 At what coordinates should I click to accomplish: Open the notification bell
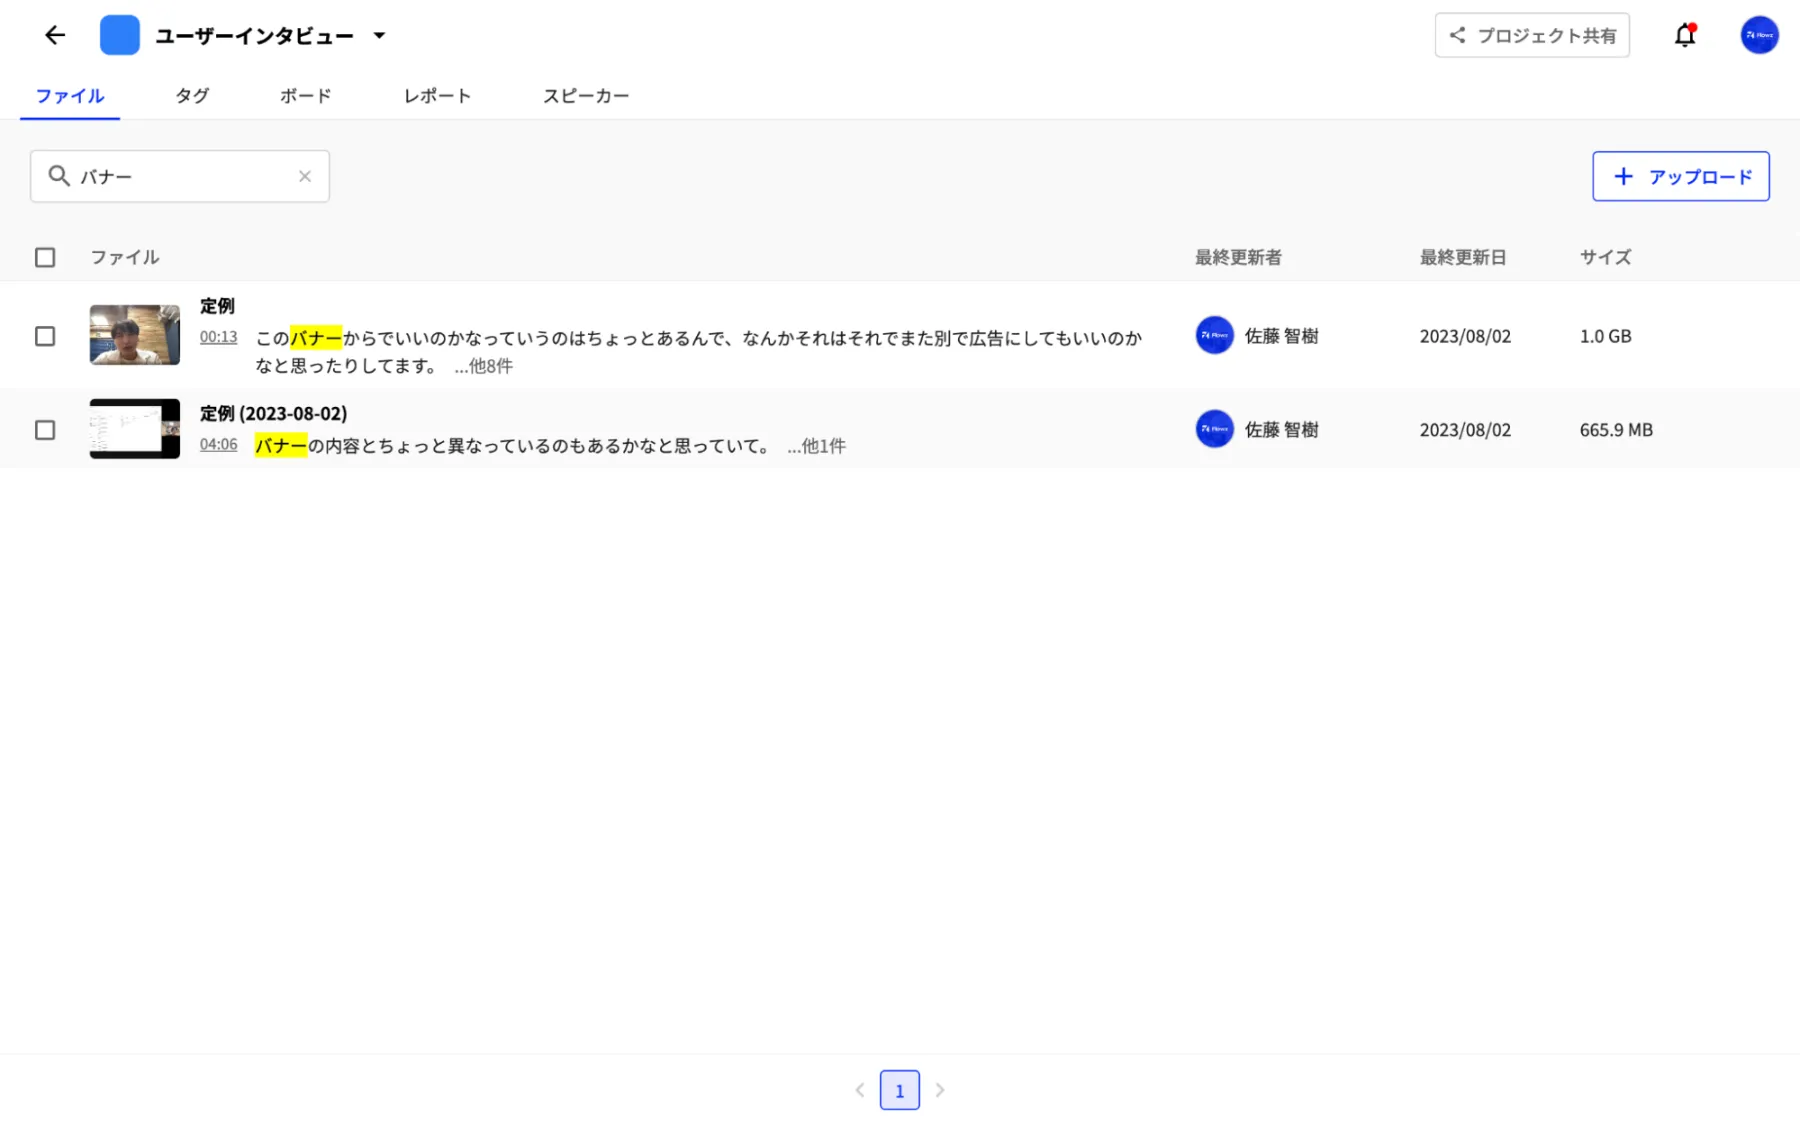[1685, 35]
